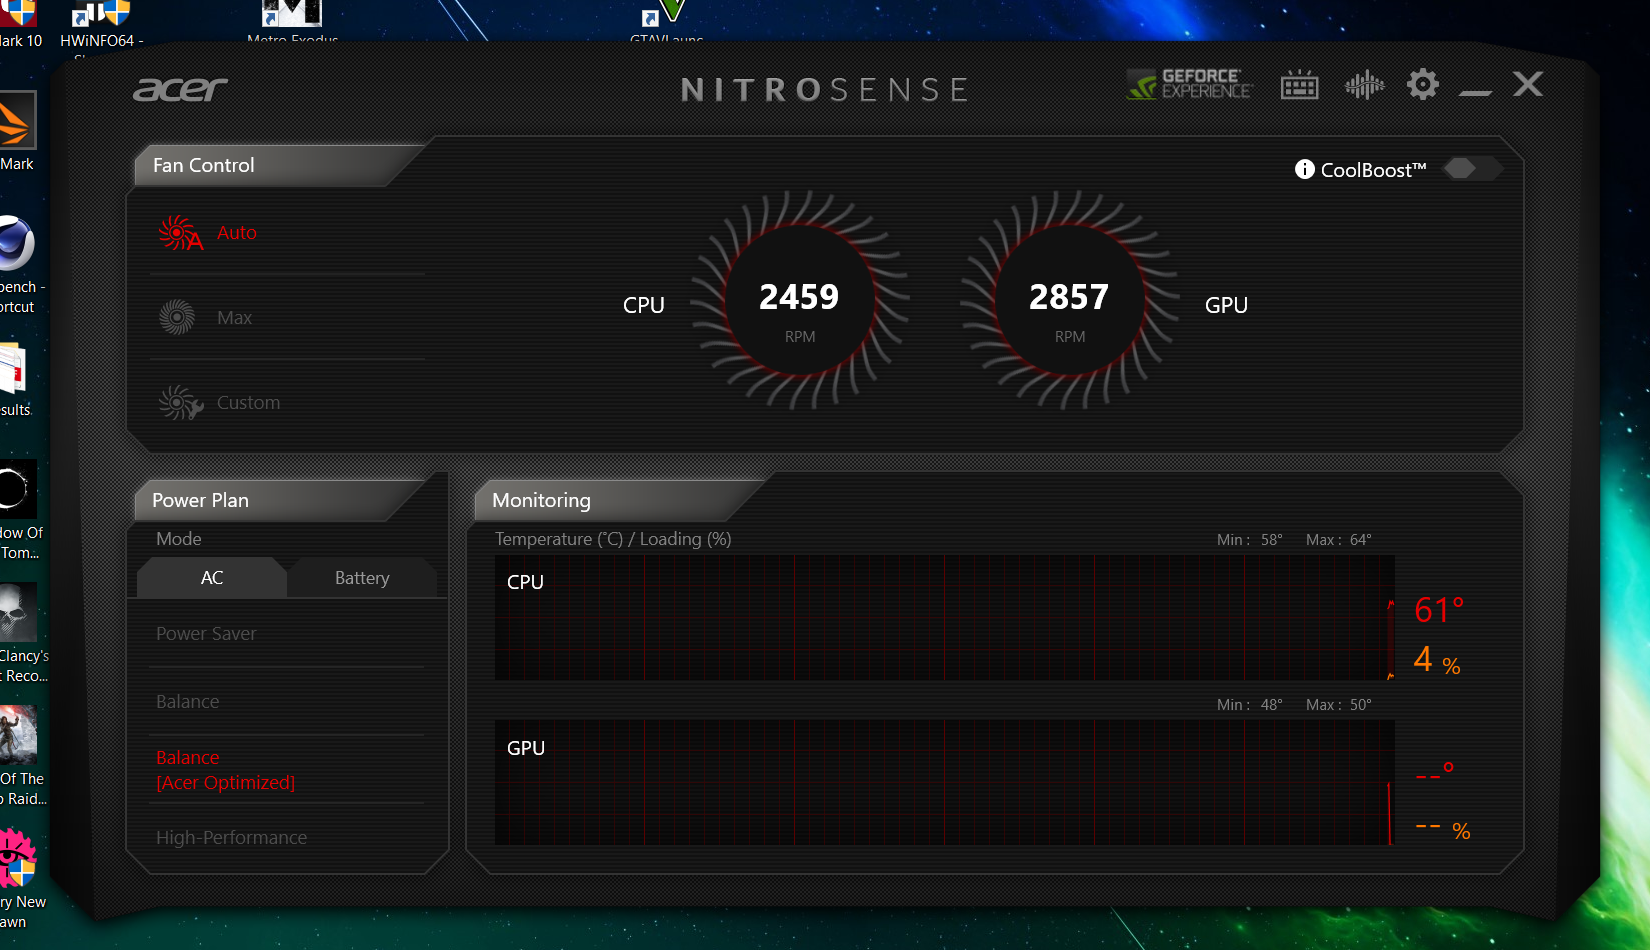
Task: Click the GPU Min: 48° value
Action: 1250,705
